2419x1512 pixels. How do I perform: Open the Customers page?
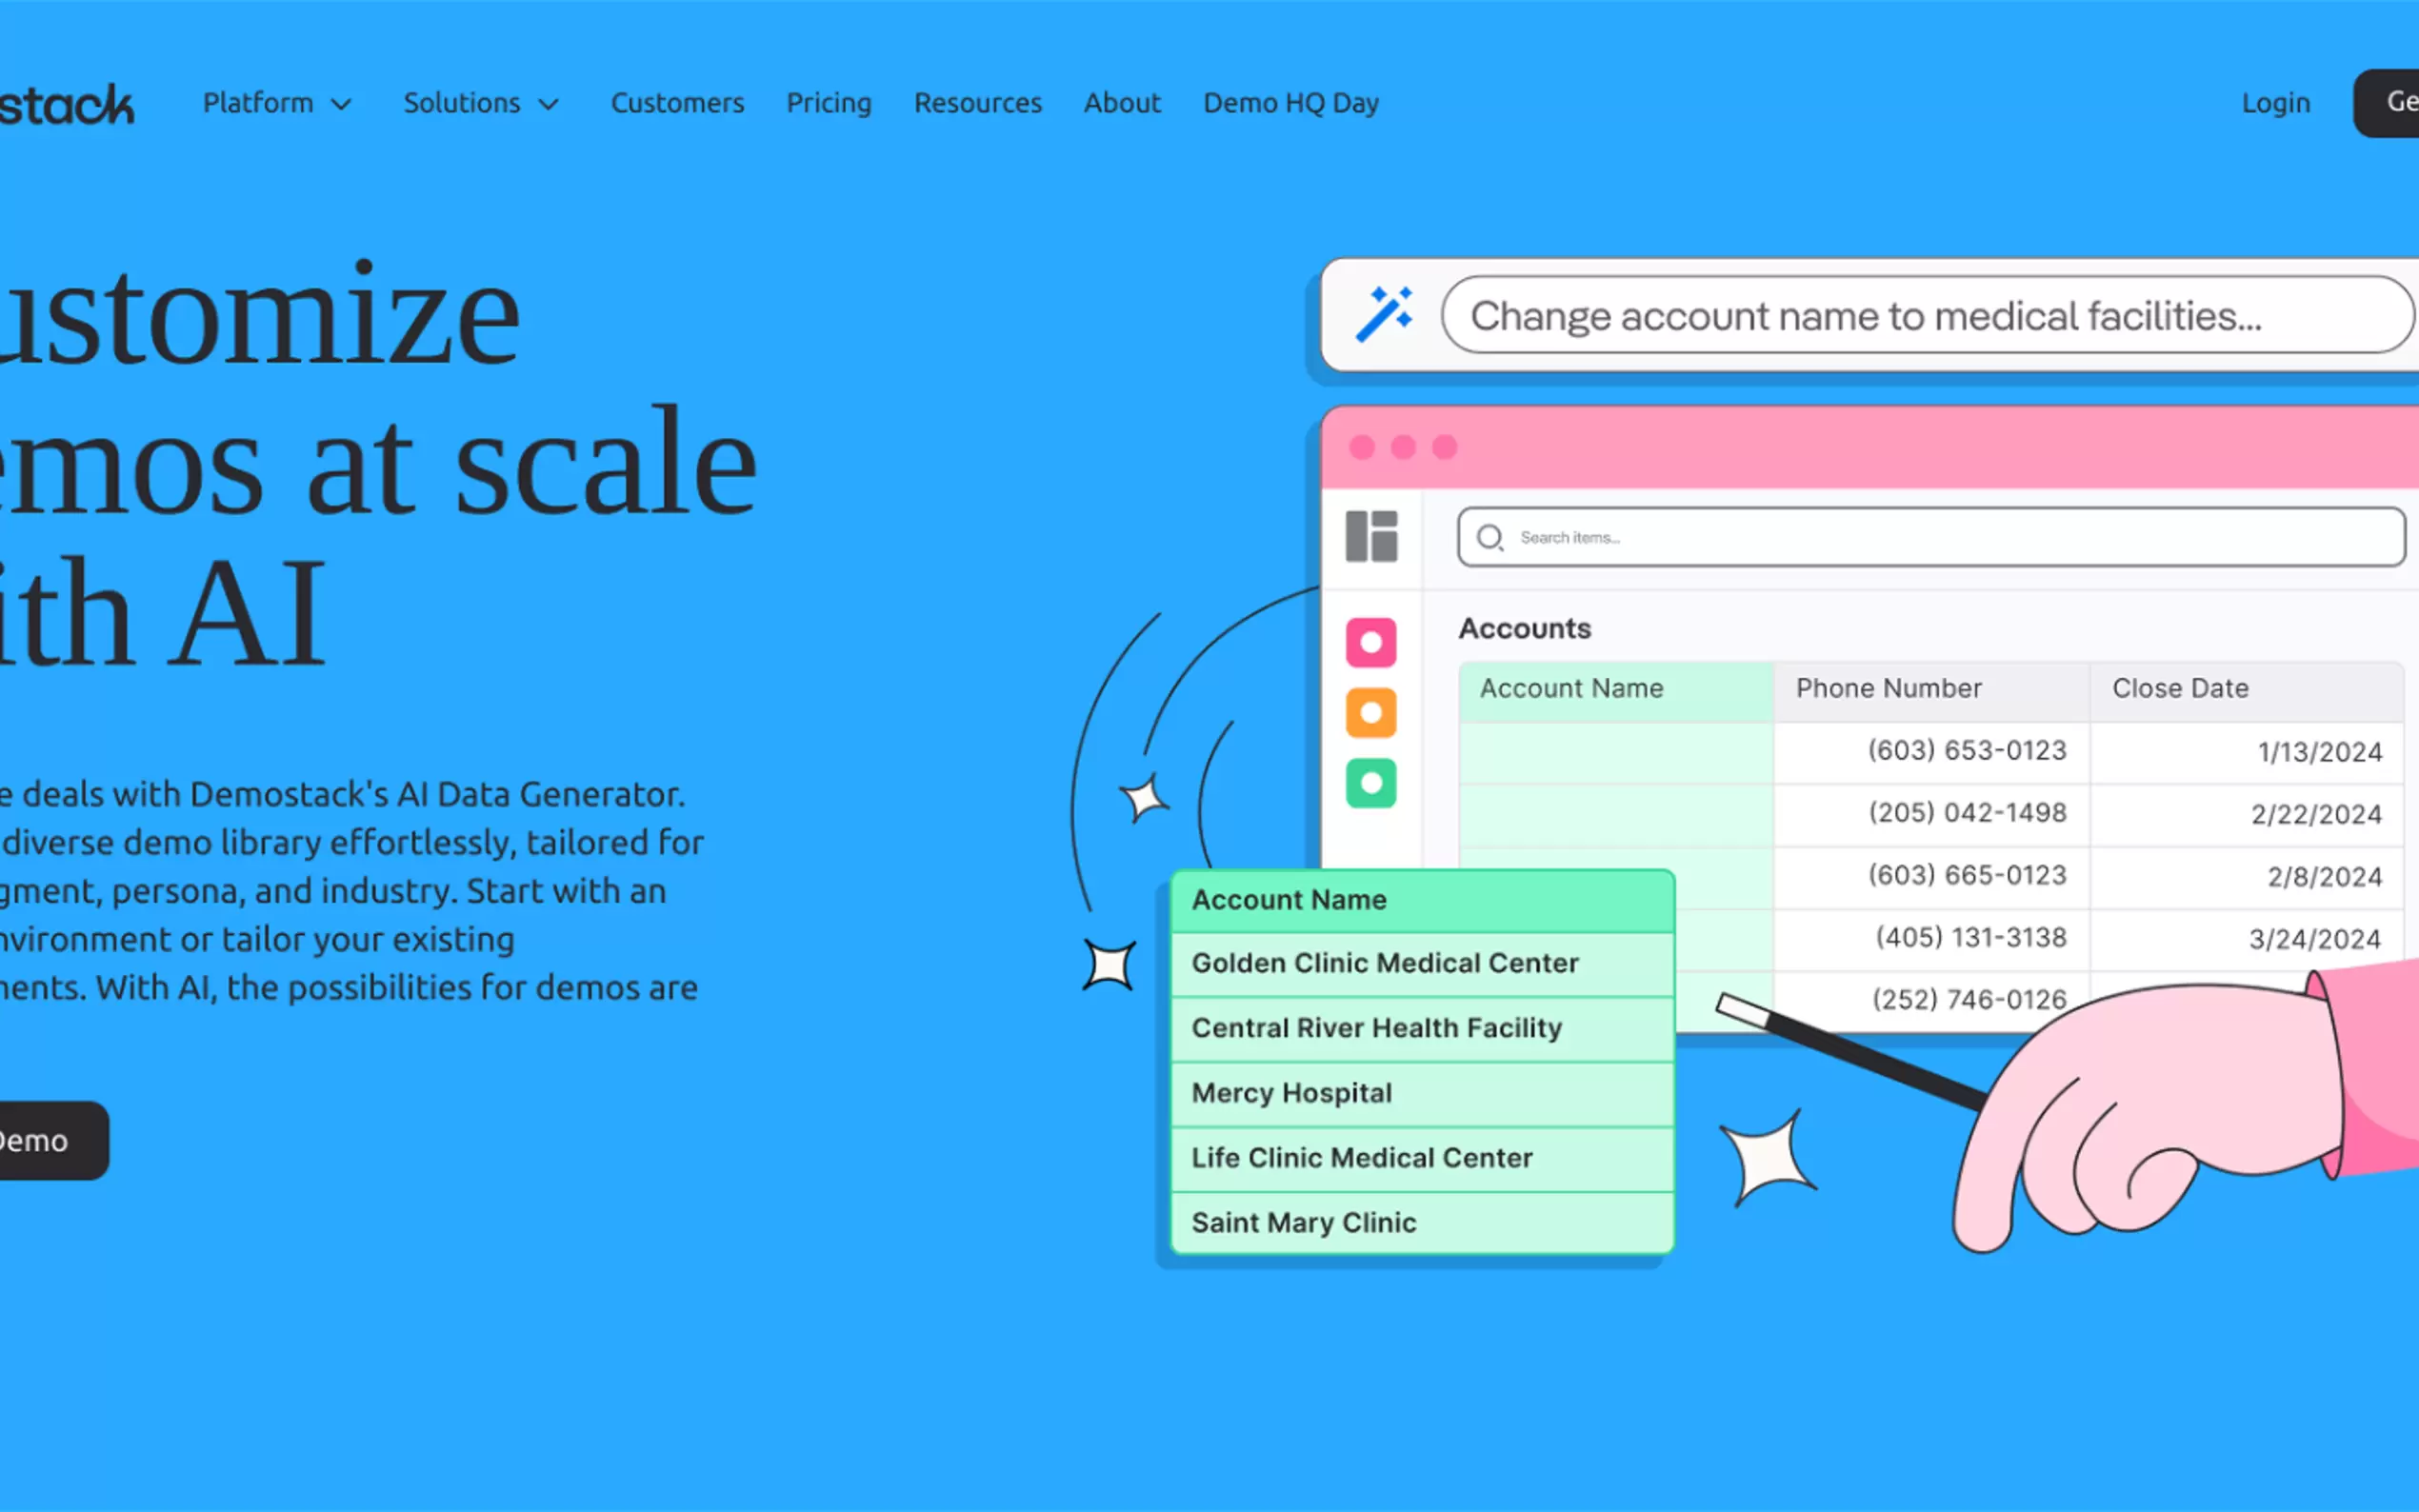point(677,103)
